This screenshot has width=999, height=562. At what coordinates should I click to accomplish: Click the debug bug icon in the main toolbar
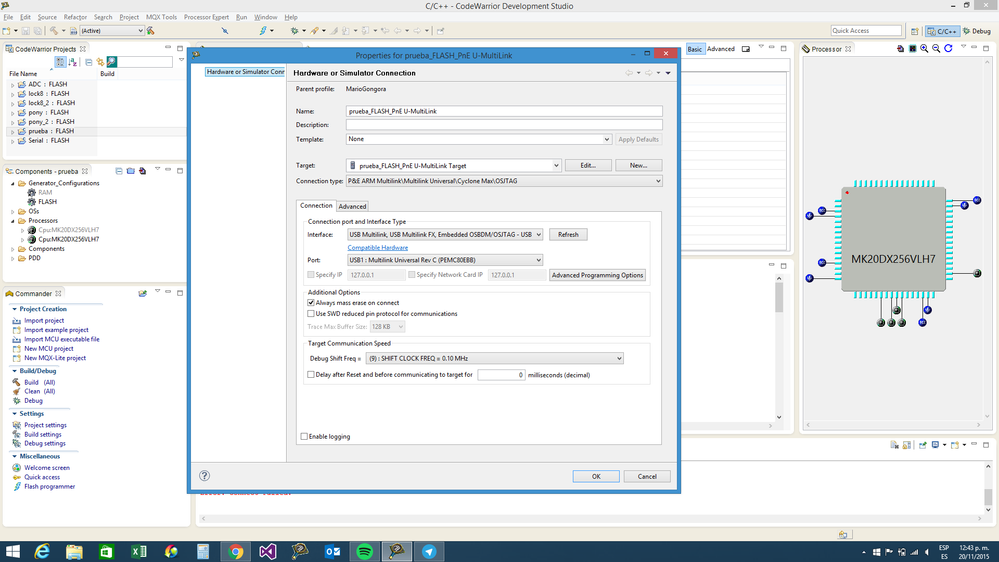(x=294, y=31)
